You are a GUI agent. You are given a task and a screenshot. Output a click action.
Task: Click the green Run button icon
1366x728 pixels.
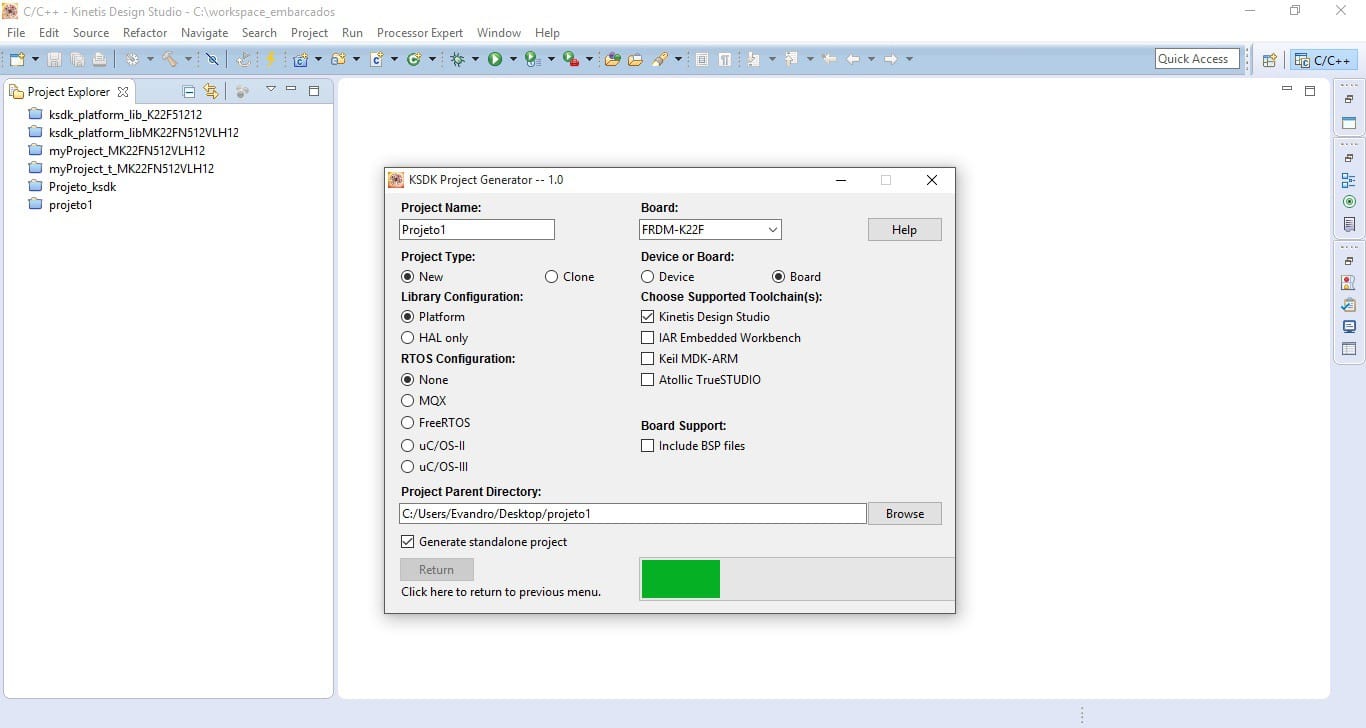(x=495, y=60)
